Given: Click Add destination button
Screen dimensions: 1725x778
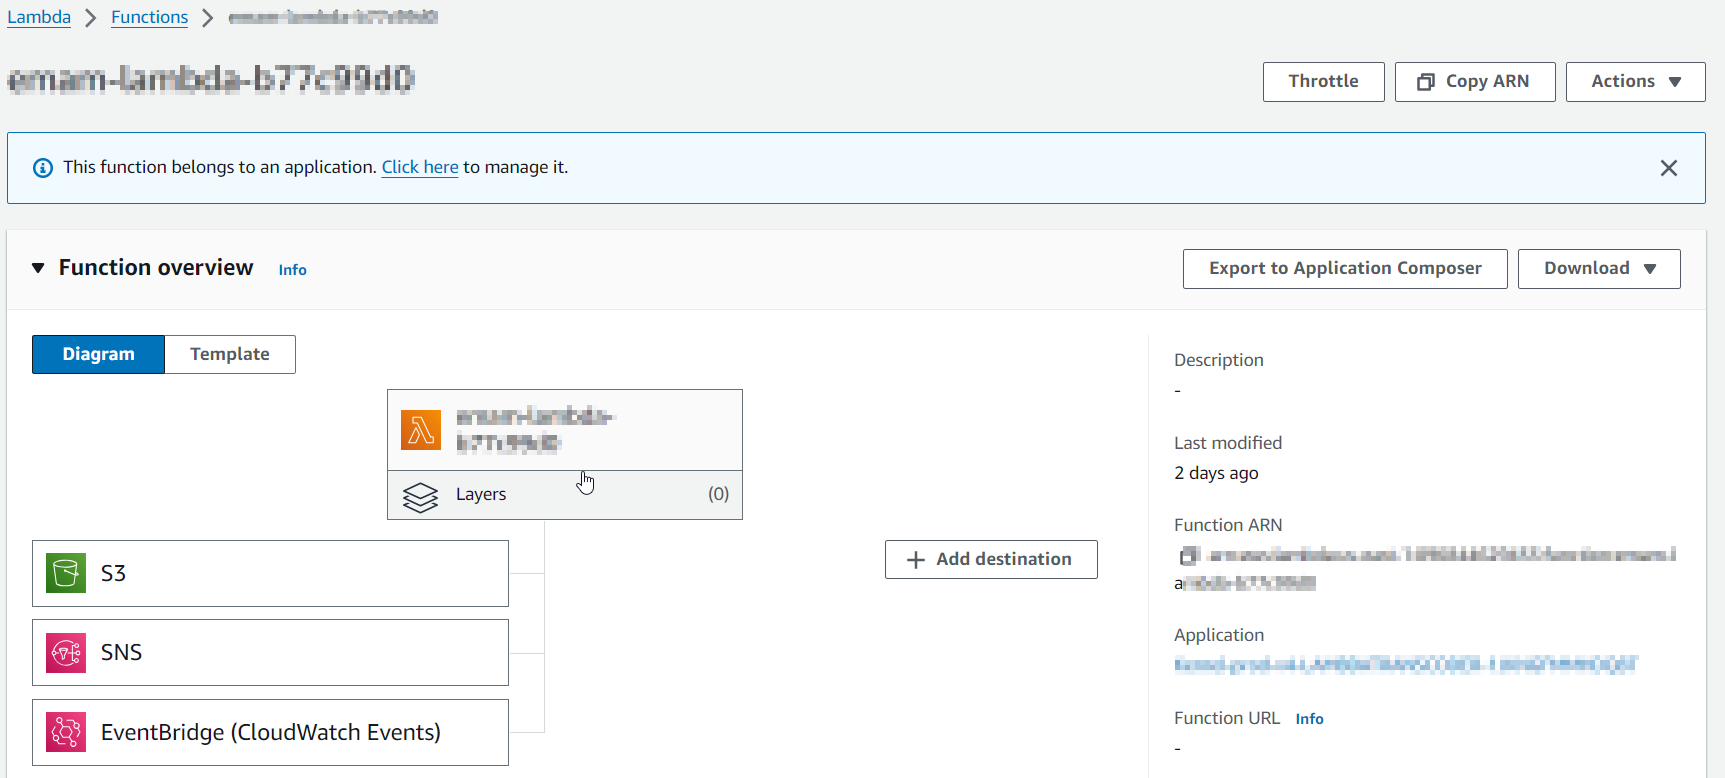Looking at the screenshot, I should coord(991,559).
